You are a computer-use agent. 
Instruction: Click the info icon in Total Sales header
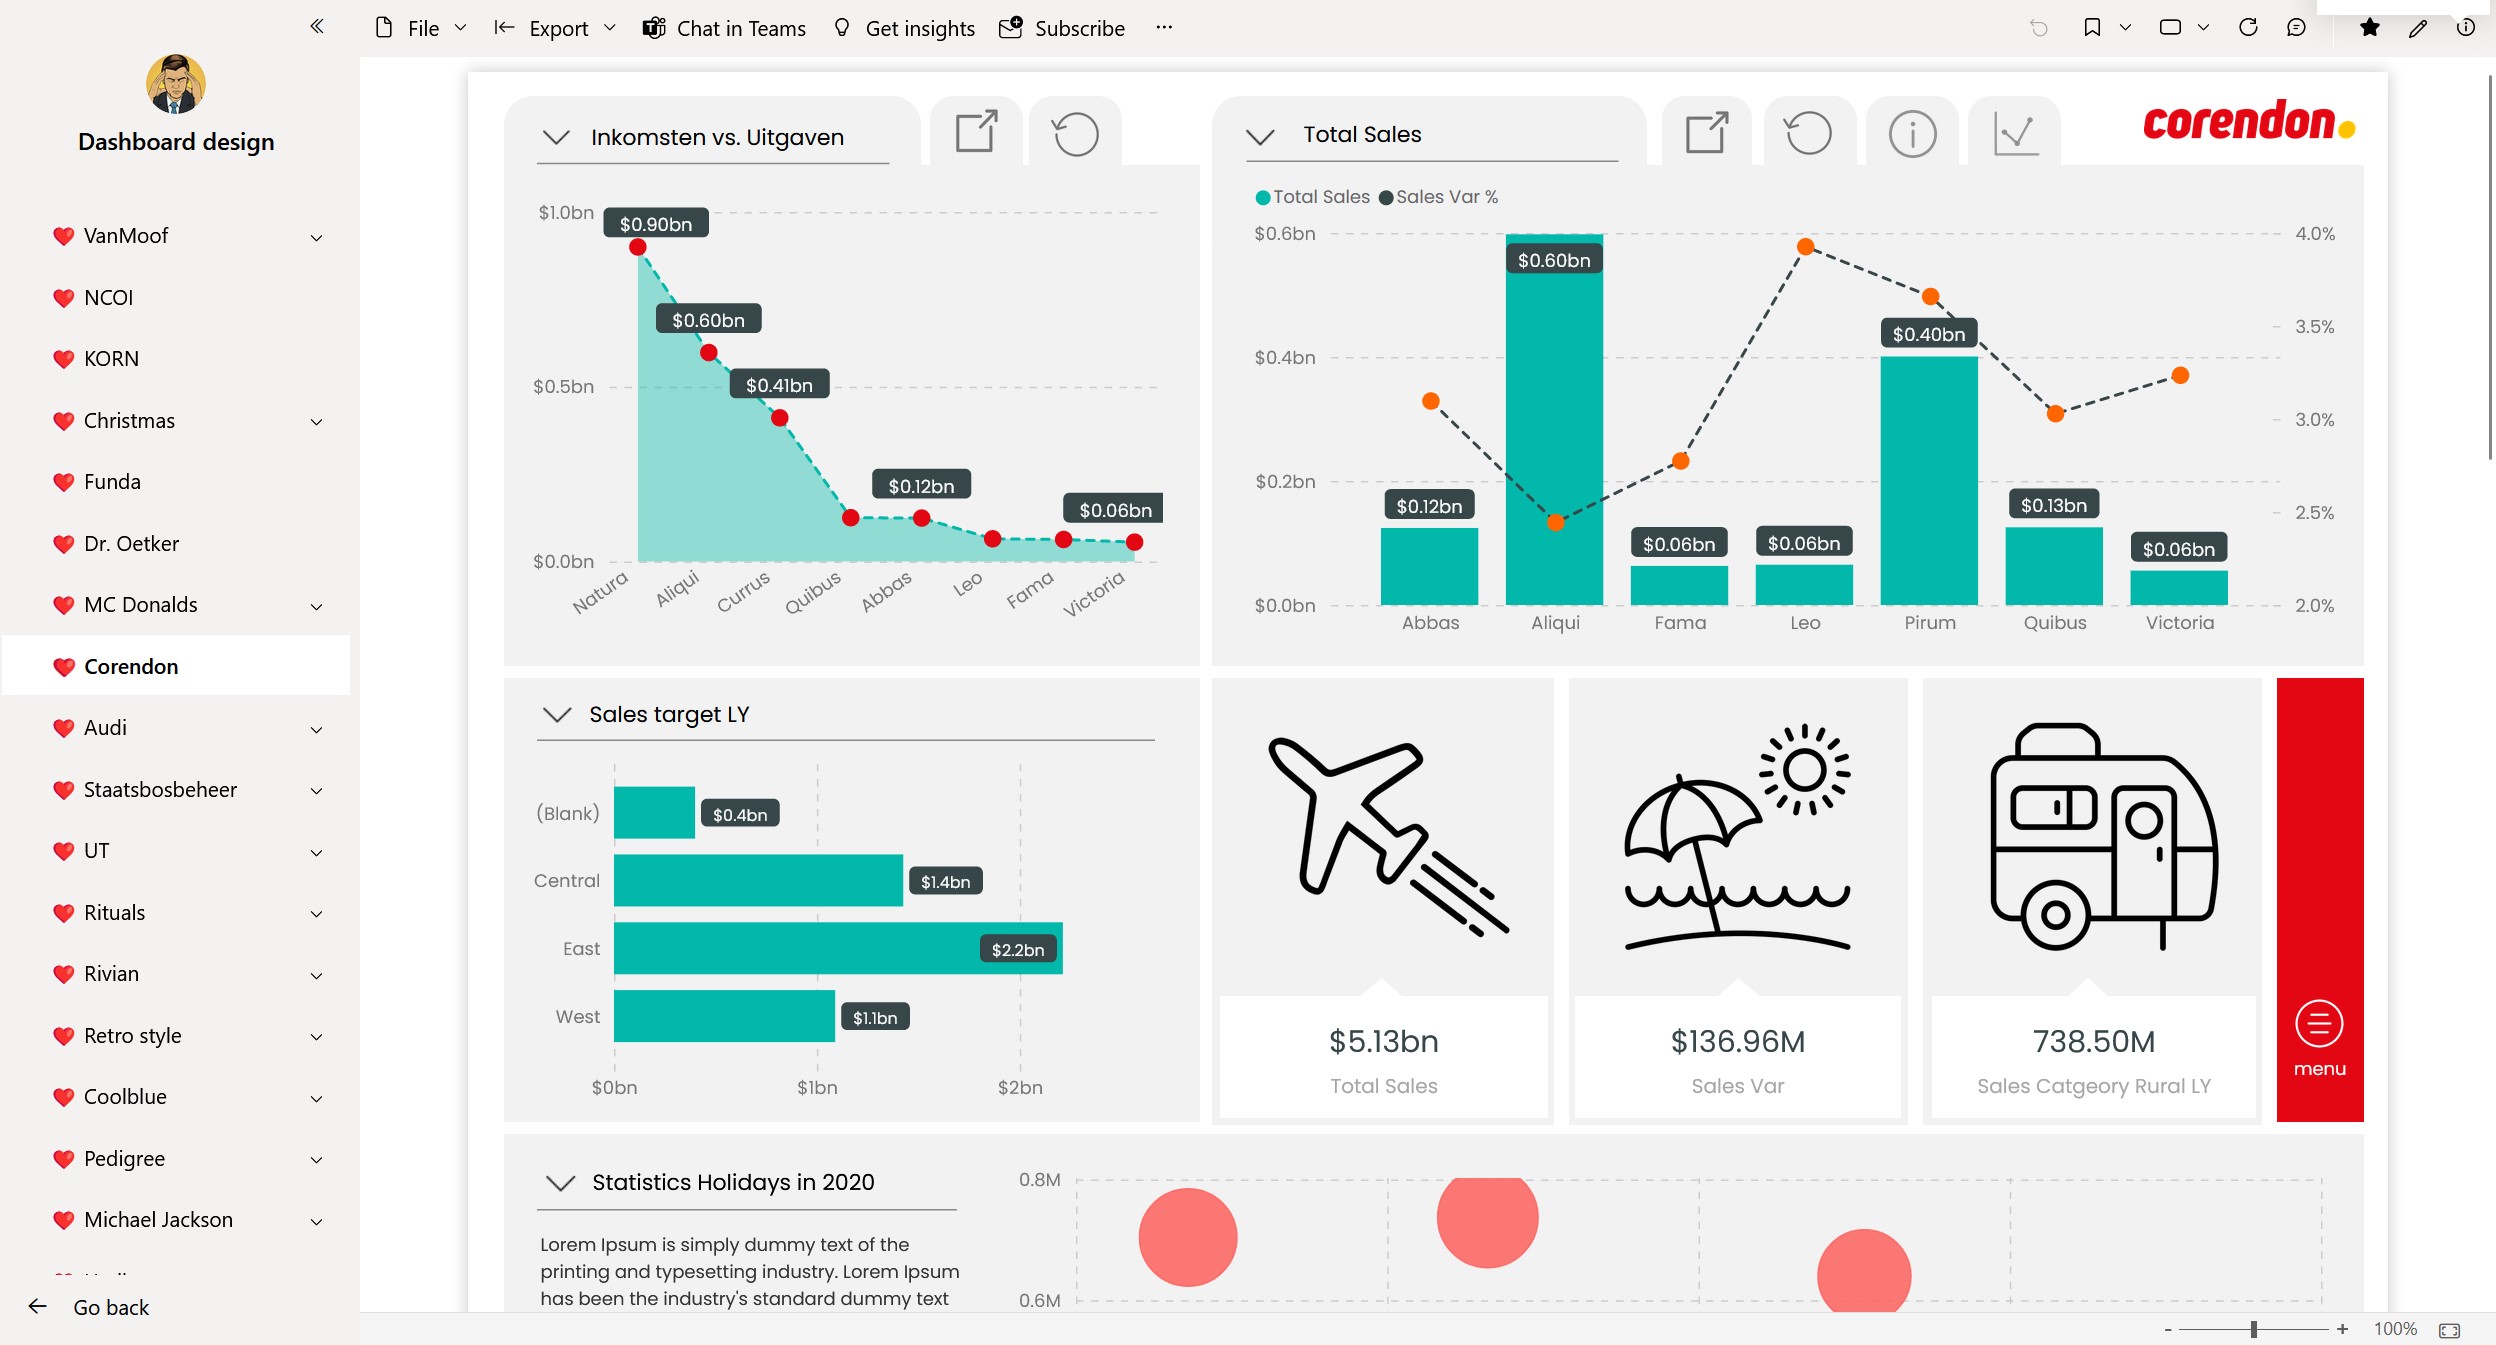click(1912, 133)
